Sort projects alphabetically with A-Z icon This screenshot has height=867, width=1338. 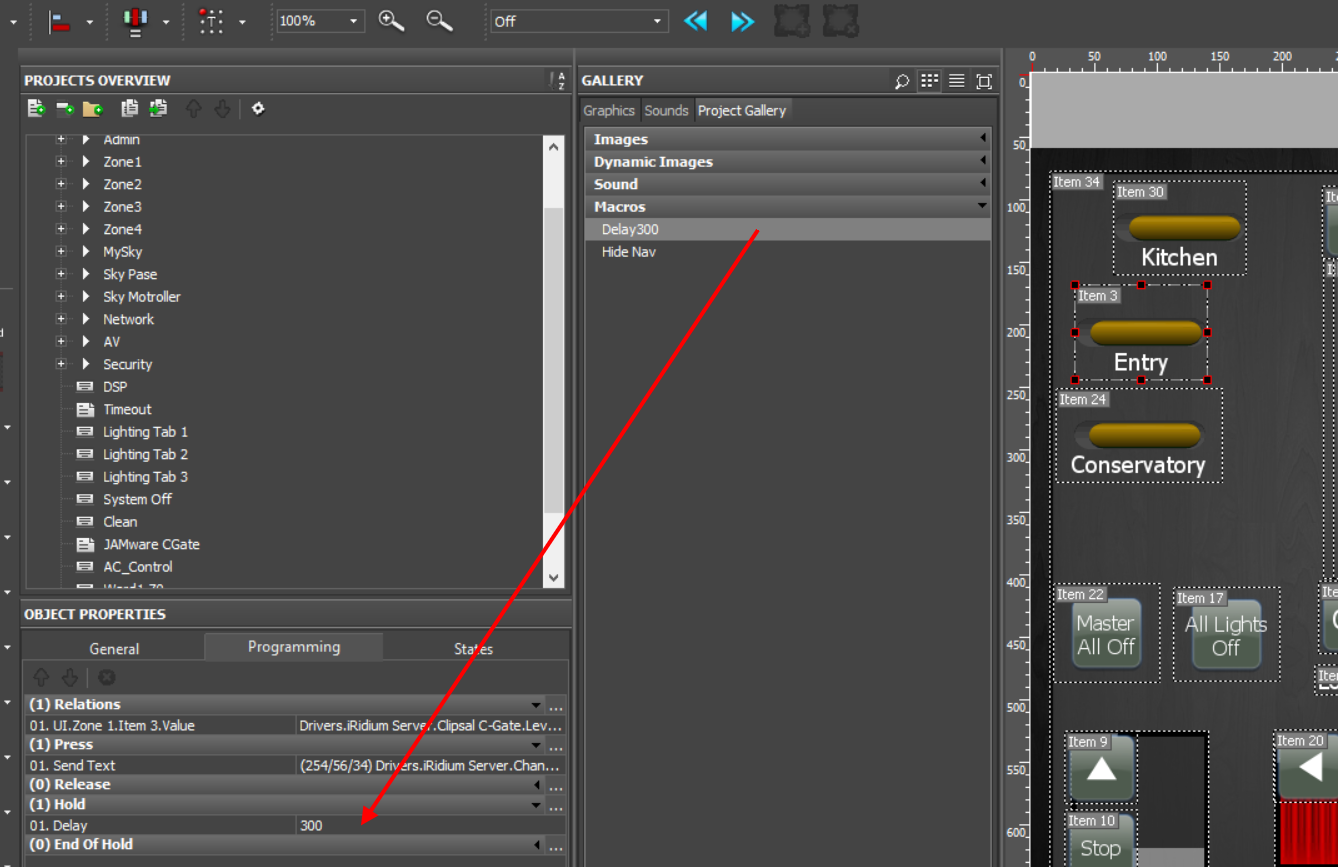[558, 81]
